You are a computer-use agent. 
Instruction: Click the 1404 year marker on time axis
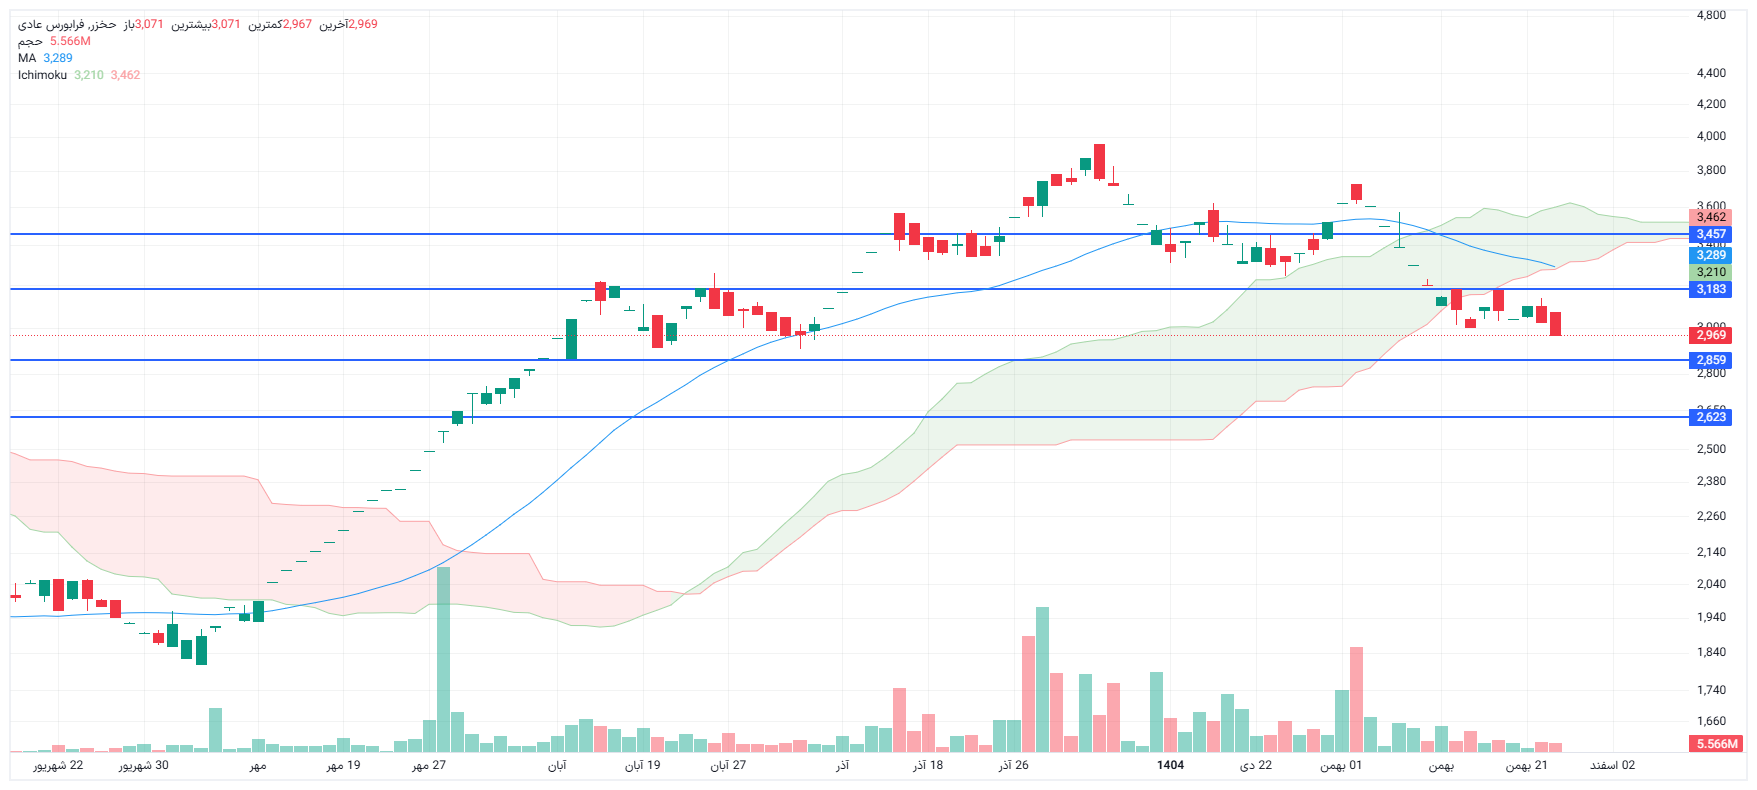[x=1170, y=765]
